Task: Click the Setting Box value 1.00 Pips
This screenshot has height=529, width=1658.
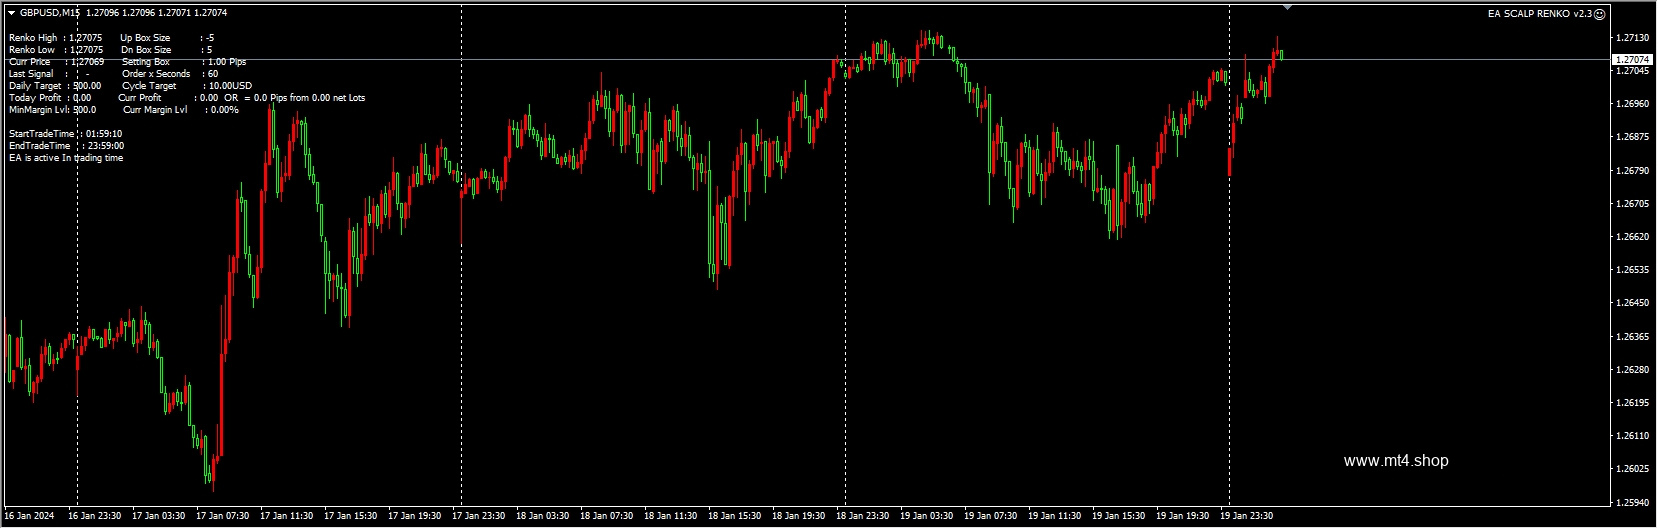Action: point(227,62)
